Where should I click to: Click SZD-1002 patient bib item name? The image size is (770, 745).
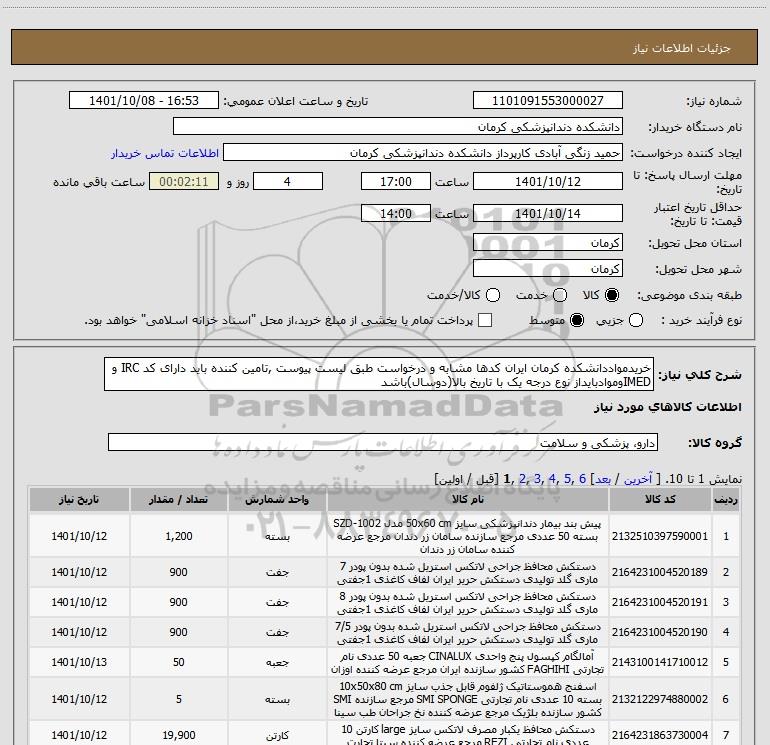(468, 536)
